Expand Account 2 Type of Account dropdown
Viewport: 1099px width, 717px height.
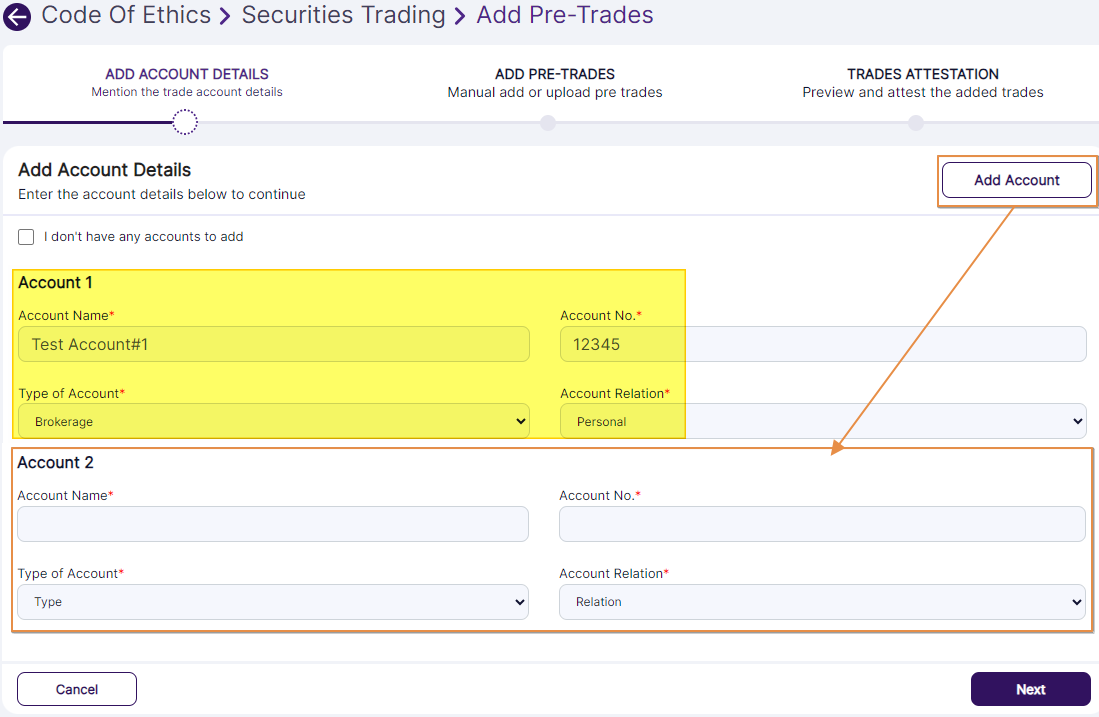(273, 602)
